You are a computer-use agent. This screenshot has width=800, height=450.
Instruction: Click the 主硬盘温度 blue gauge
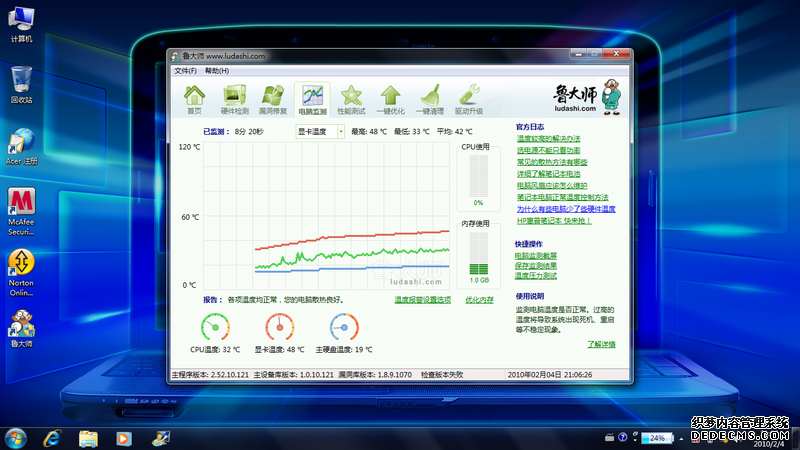pos(344,327)
